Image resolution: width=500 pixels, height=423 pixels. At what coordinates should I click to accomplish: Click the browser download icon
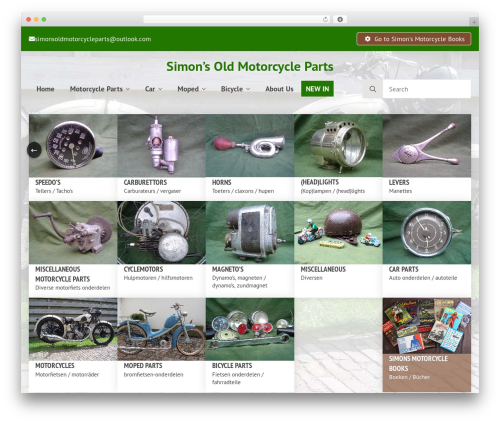pos(340,19)
